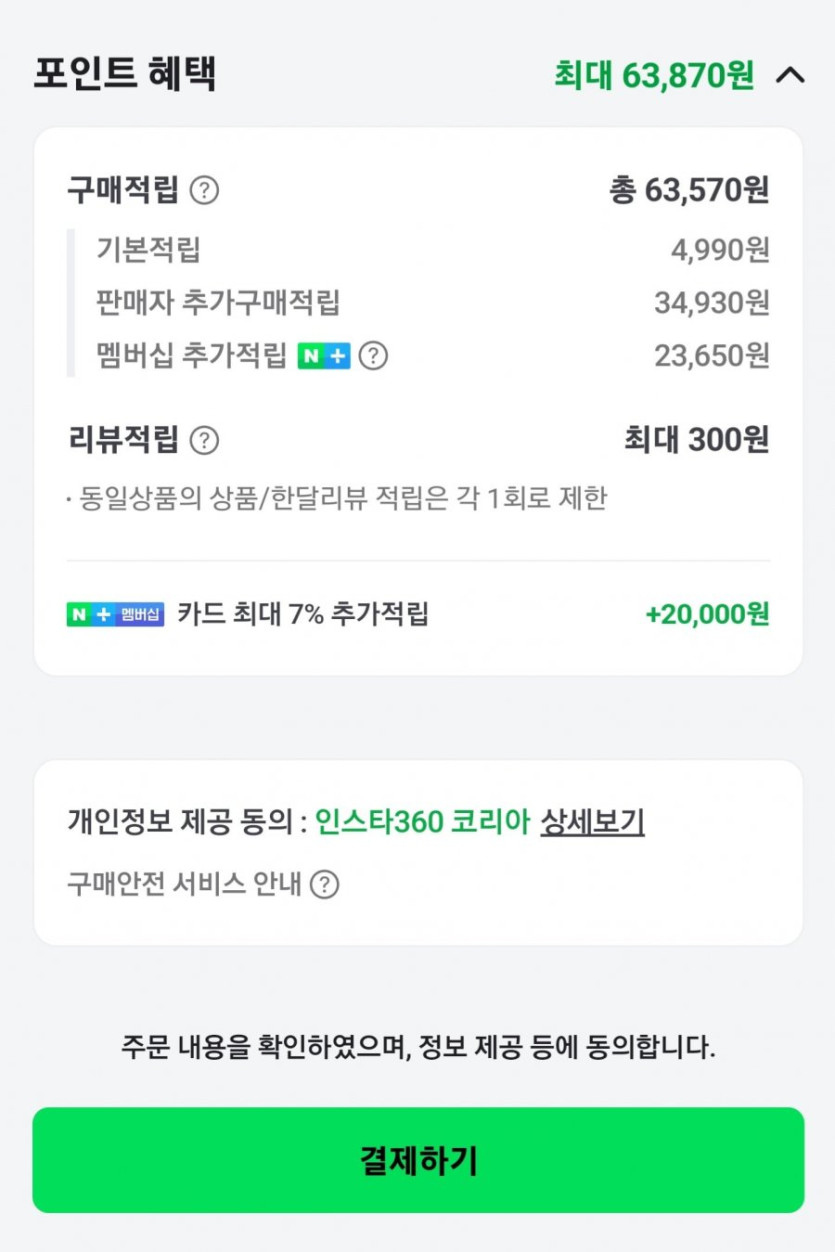Screen dimensions: 835x1252
Task: Click the N+ membership icon beside 멤버십 추가적립
Action: [x=324, y=355]
